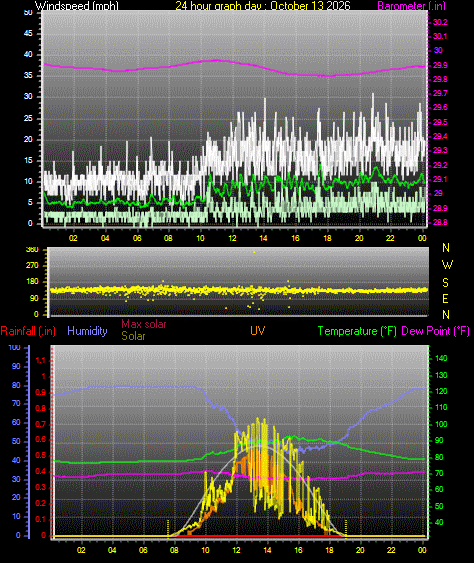Select hour 14 under the bottom chart
This screenshot has width=474, height=563.
[x=267, y=550]
